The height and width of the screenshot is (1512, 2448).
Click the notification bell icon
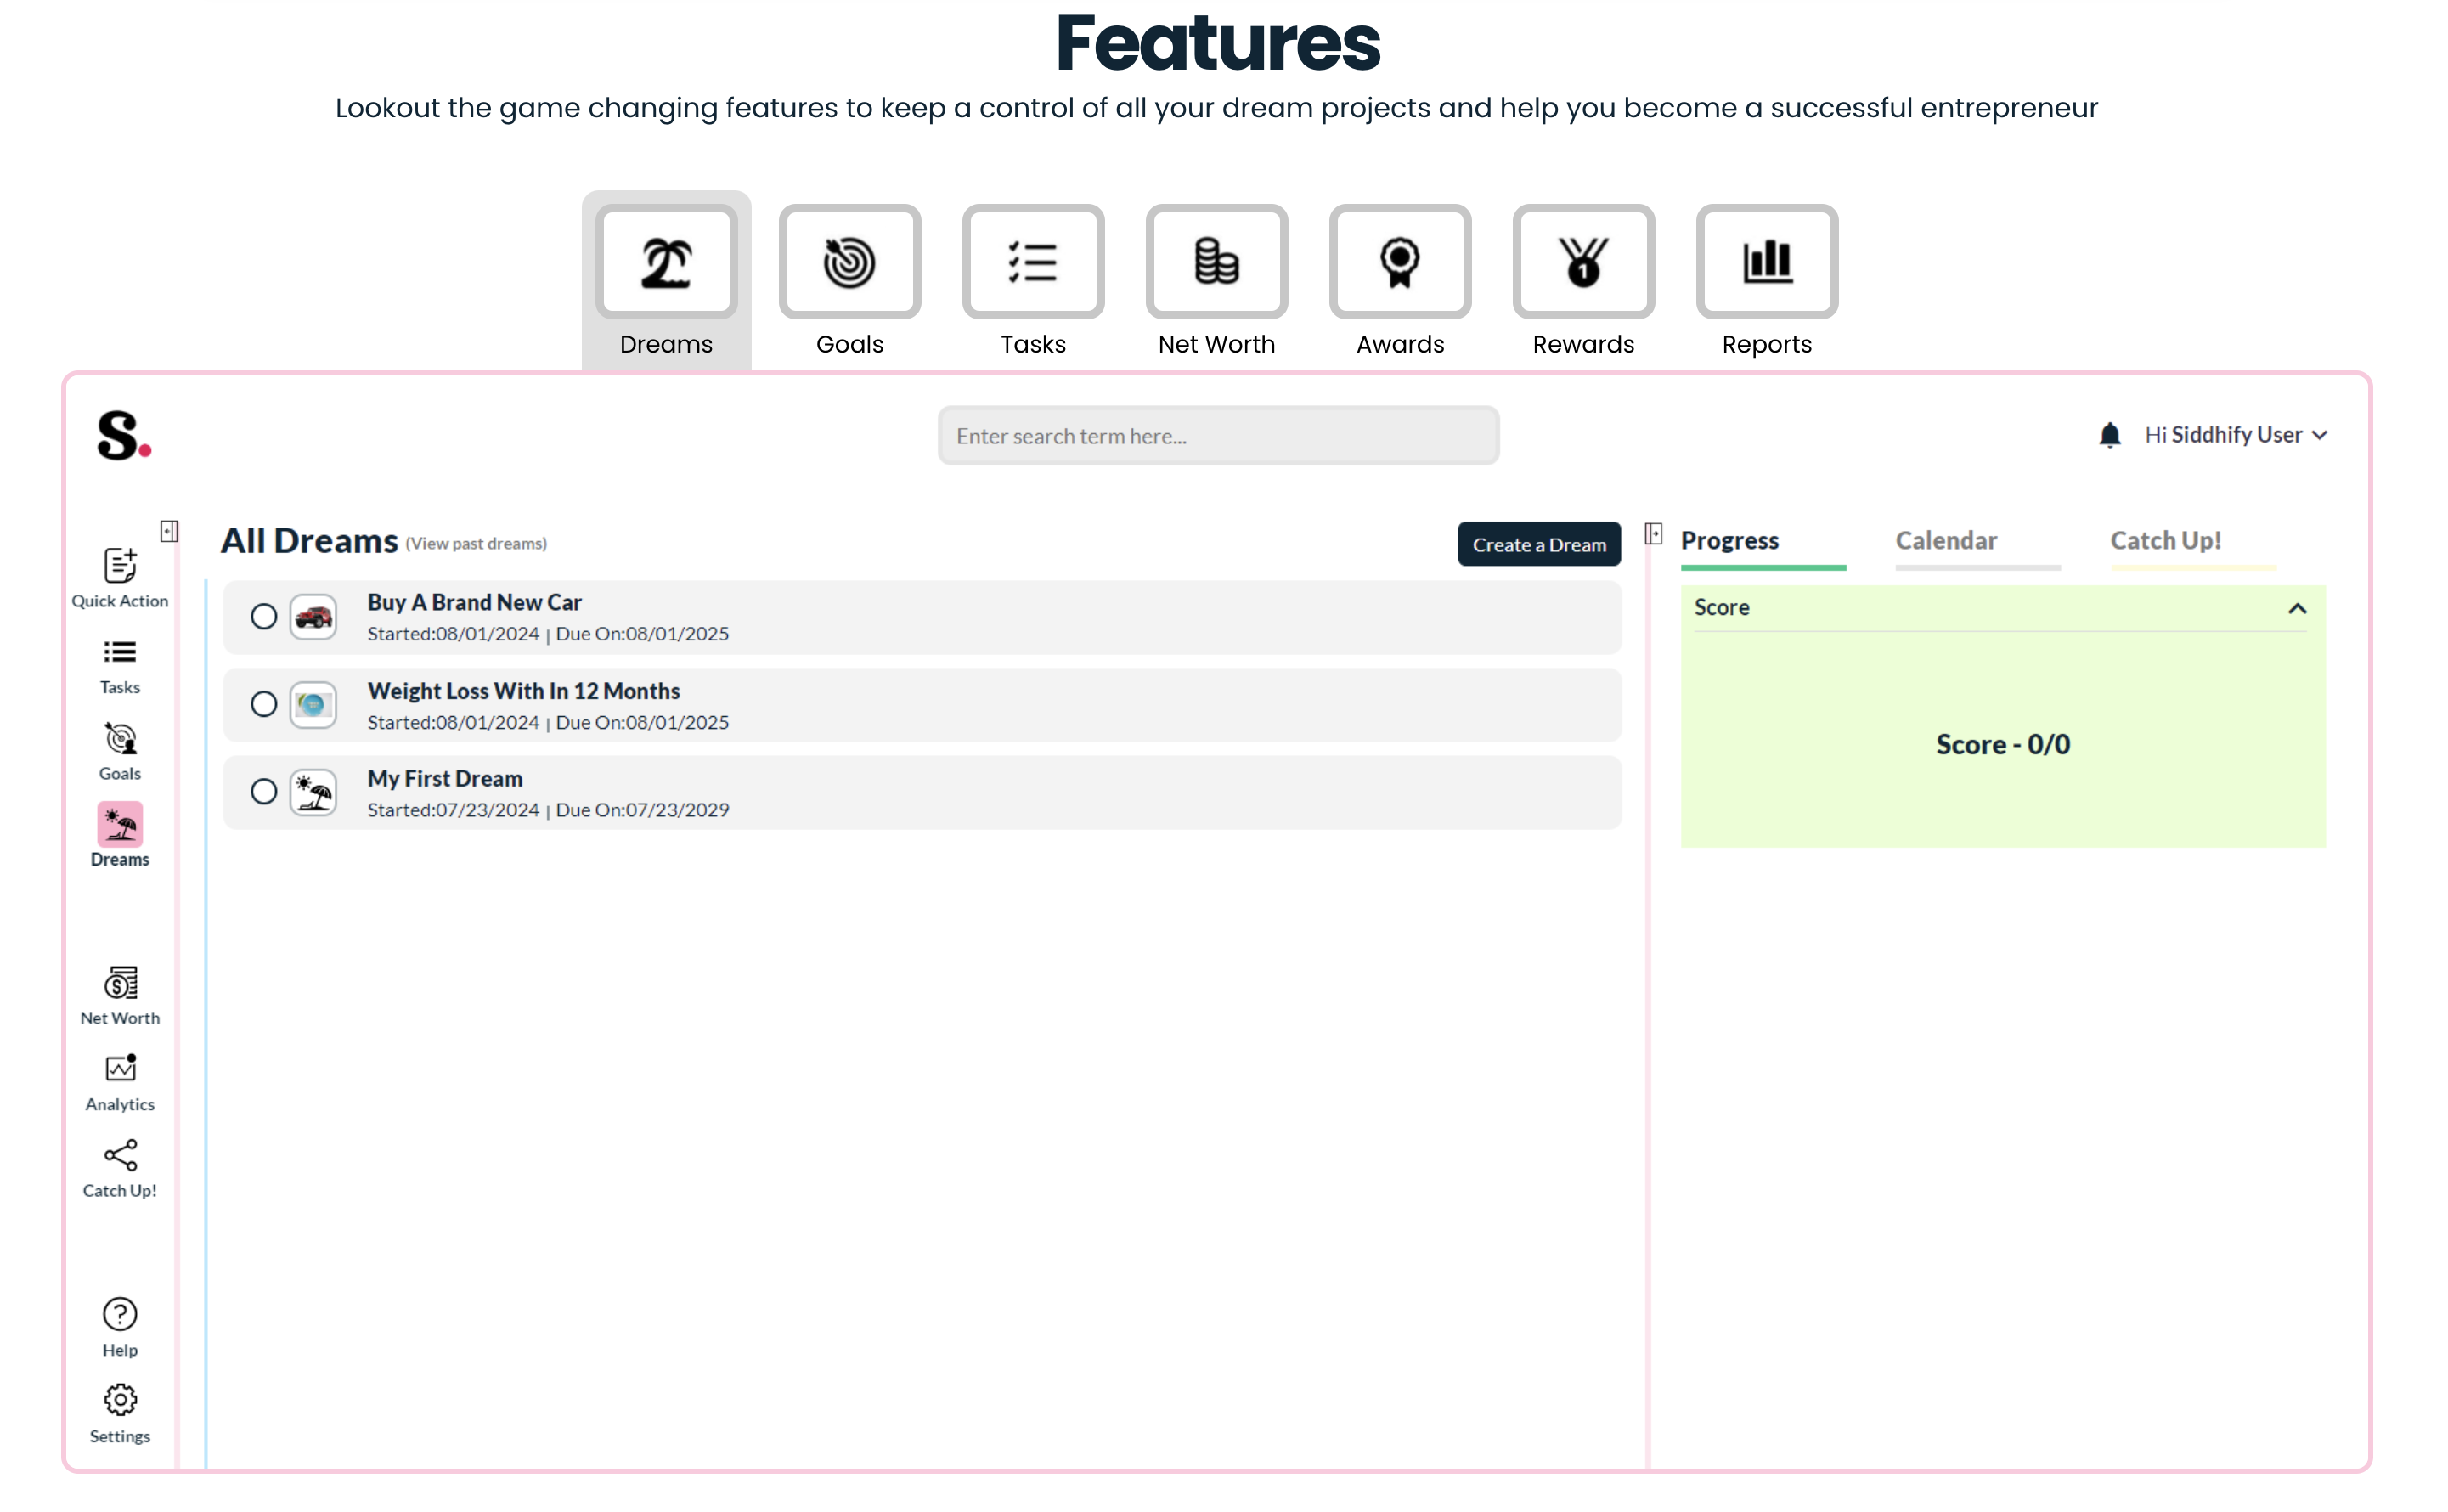[x=2109, y=435]
